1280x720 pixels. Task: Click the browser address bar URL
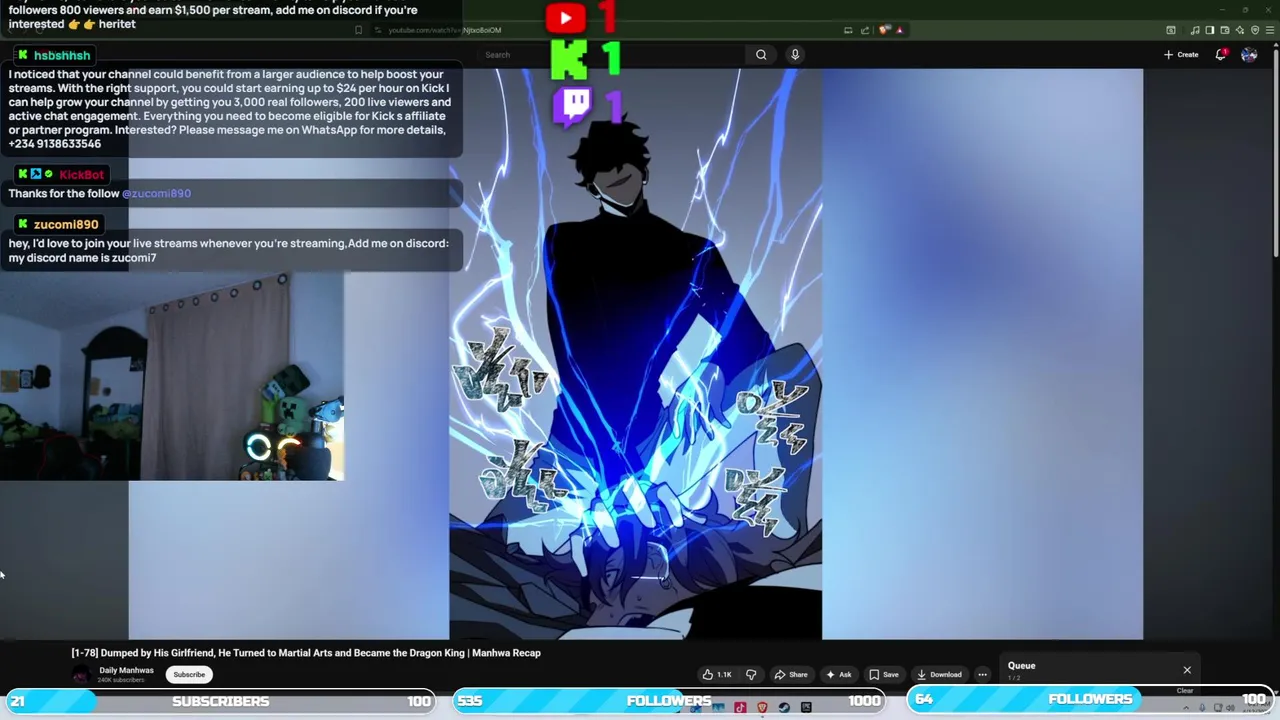[444, 30]
